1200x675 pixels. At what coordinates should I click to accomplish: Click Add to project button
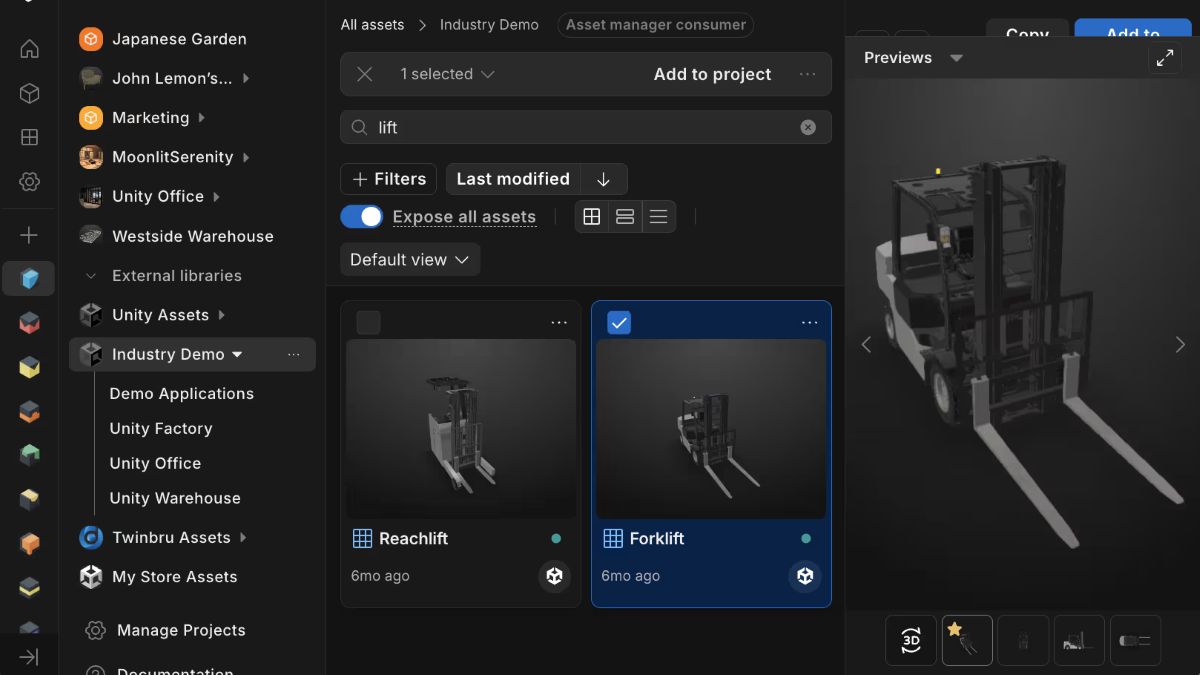[x=712, y=74]
